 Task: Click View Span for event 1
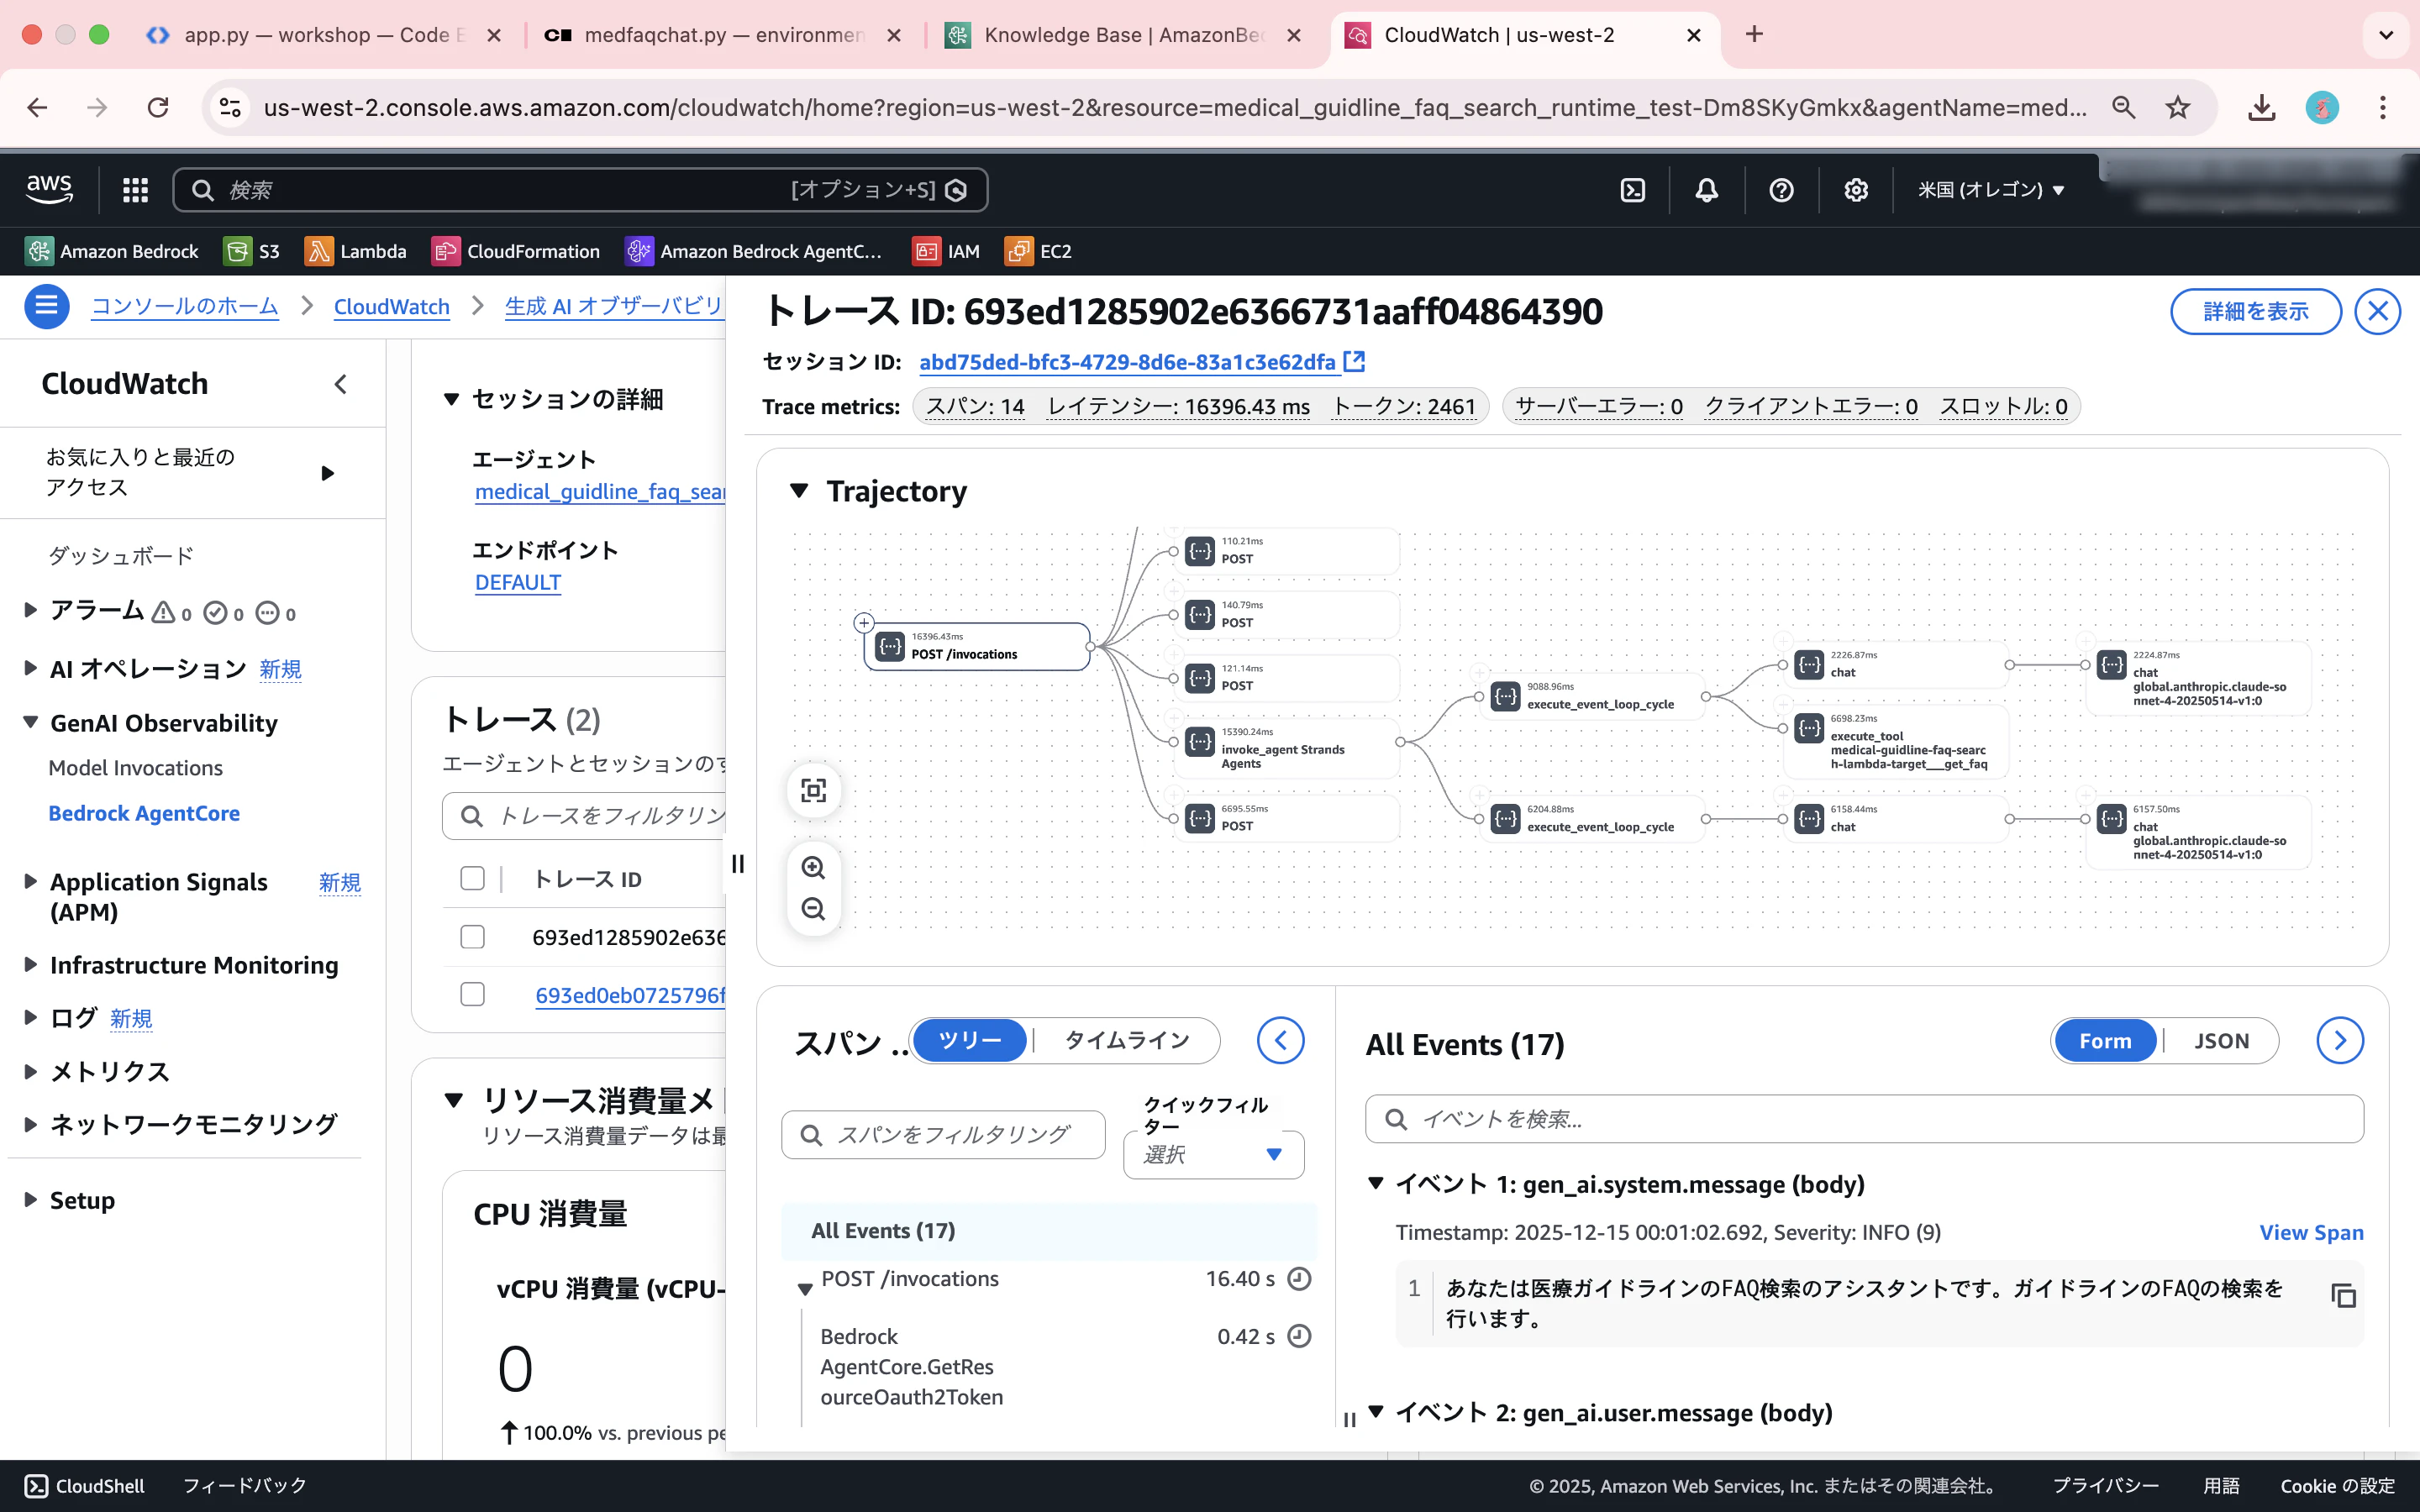[2312, 1232]
